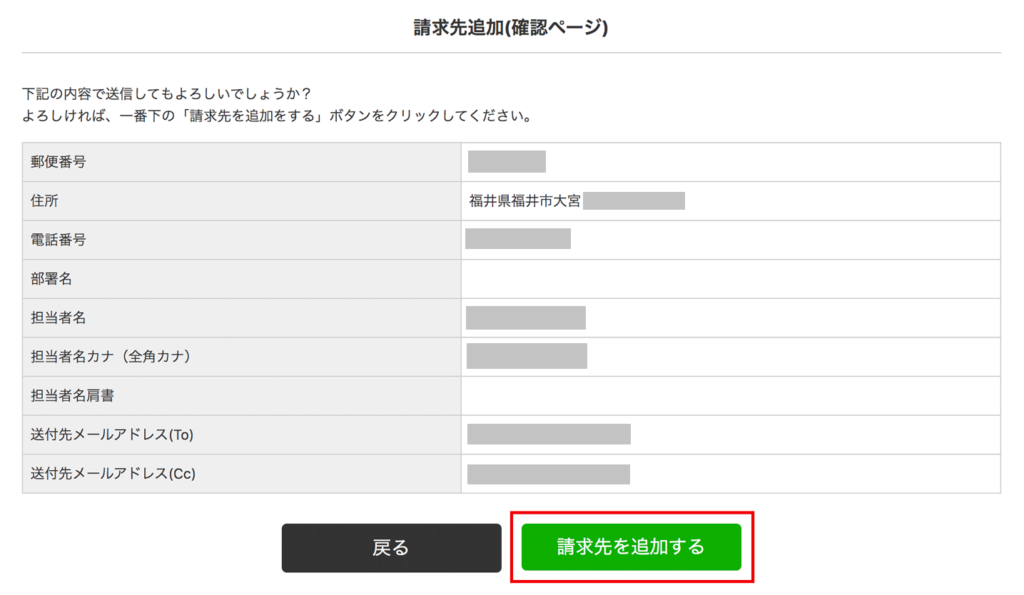Select the 担当者名 row label
Screen dimensions: 1024x595
pos(58,318)
